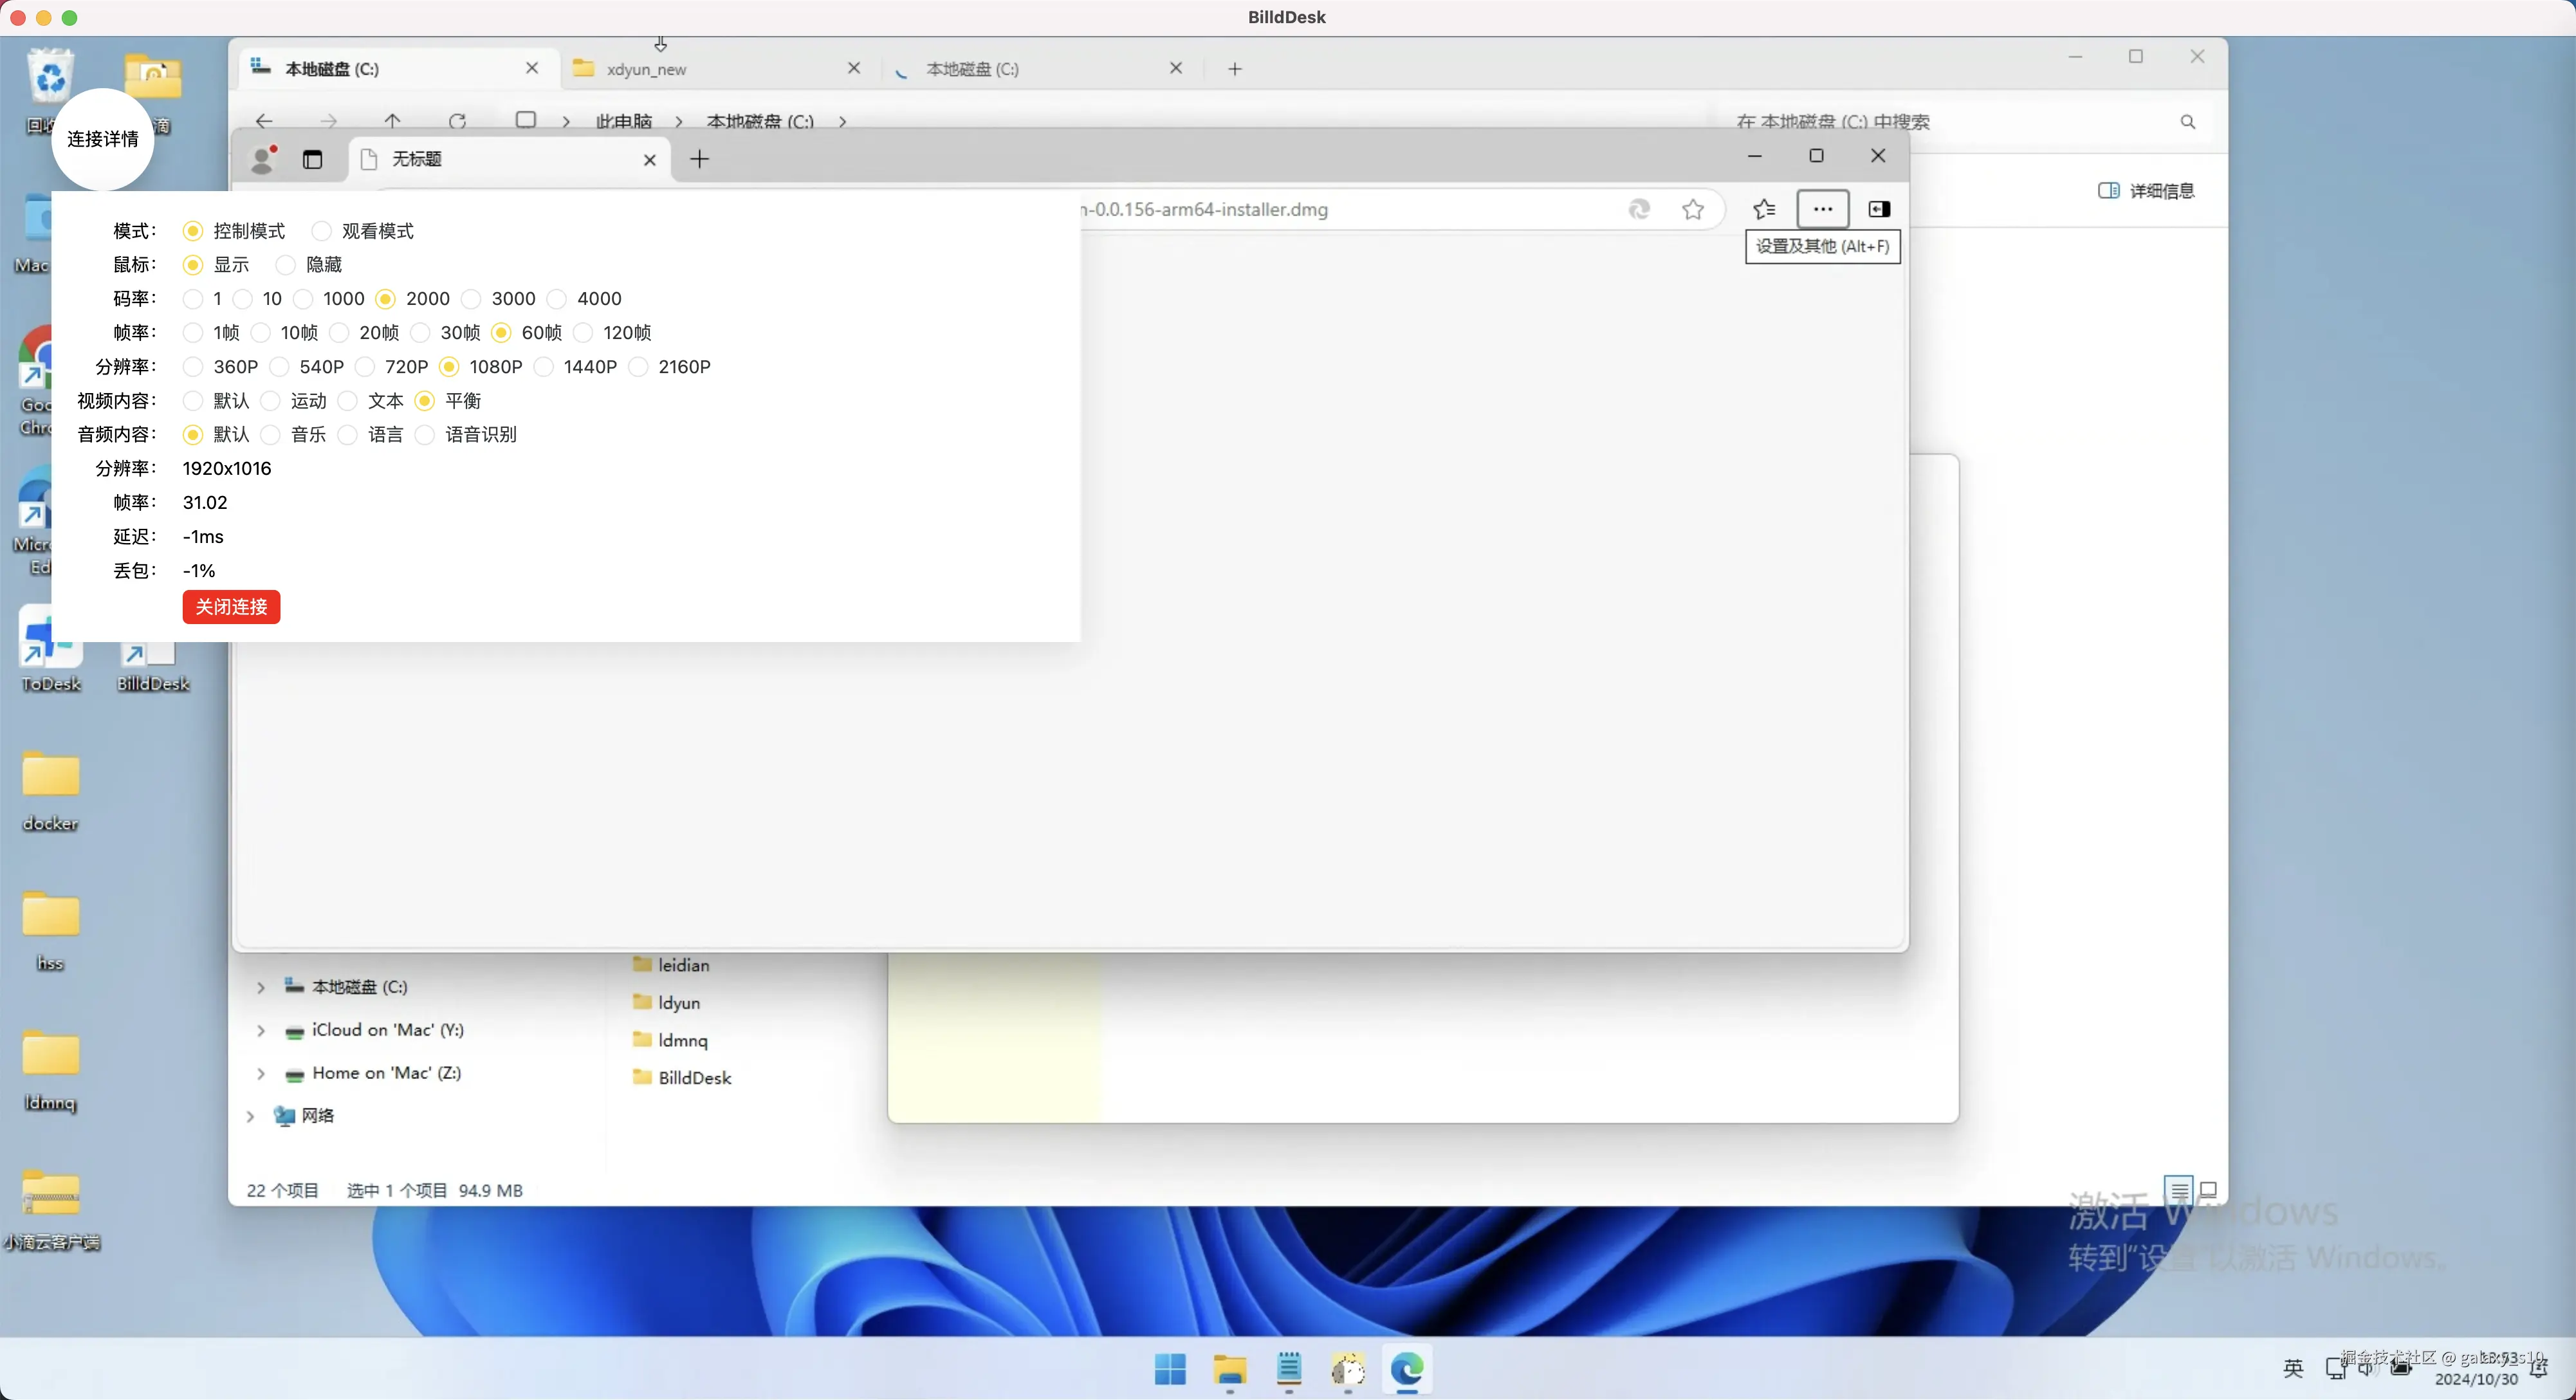Screen dimensions: 2576x1400
Task: Choose the 720P resolution option
Action: click(x=366, y=367)
